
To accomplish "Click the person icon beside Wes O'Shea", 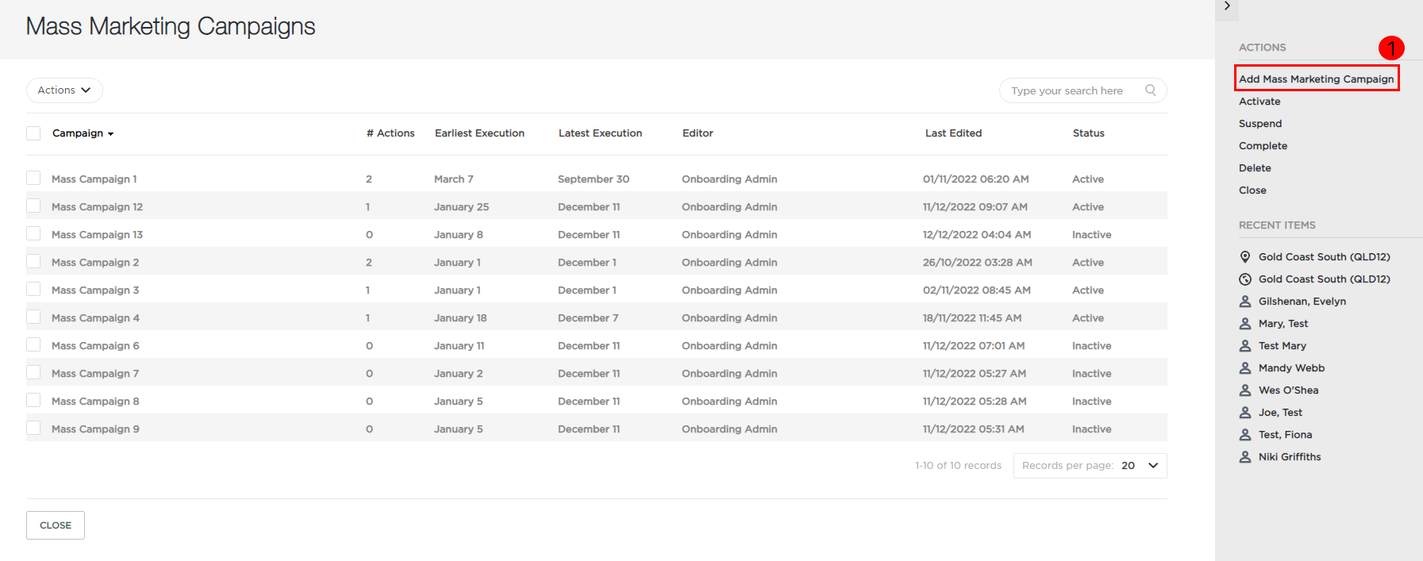I will [1245, 390].
